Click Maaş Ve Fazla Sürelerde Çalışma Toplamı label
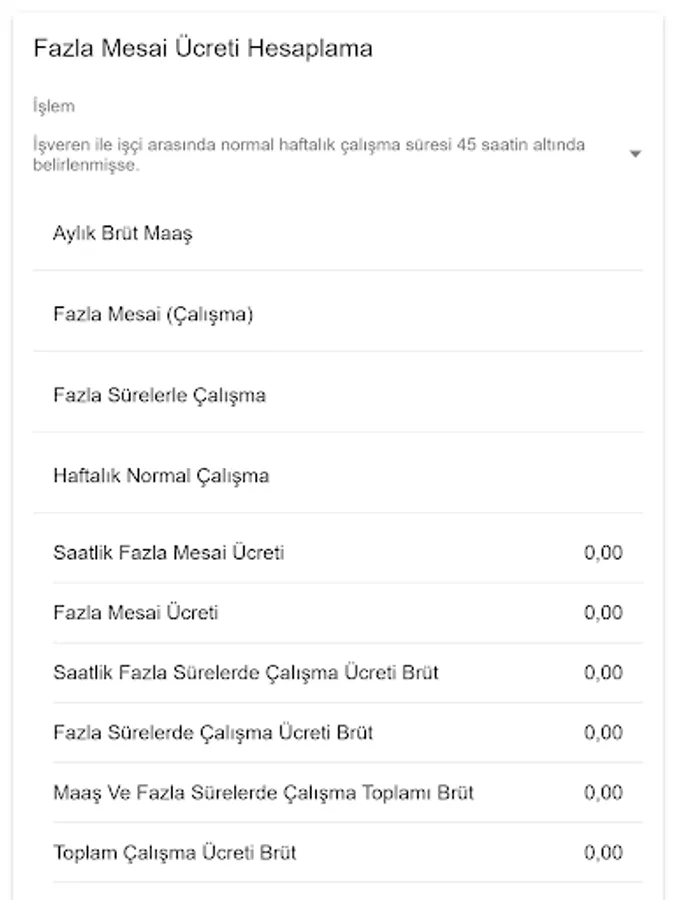Image resolution: width=675 pixels, height=900 pixels. (263, 793)
